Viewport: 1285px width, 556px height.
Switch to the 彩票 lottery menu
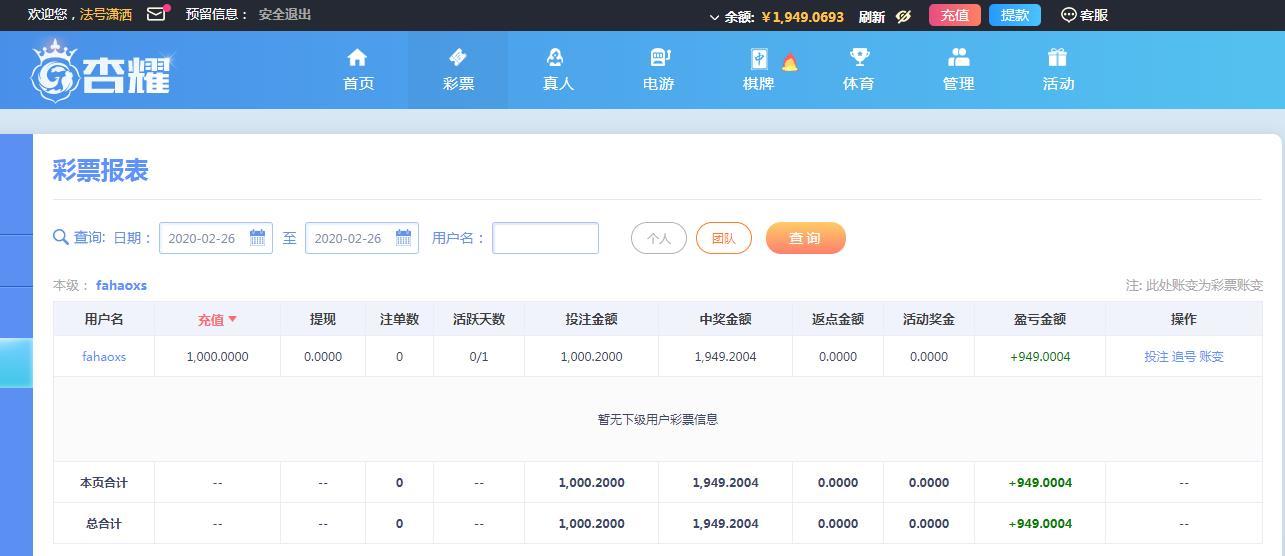[x=458, y=69]
